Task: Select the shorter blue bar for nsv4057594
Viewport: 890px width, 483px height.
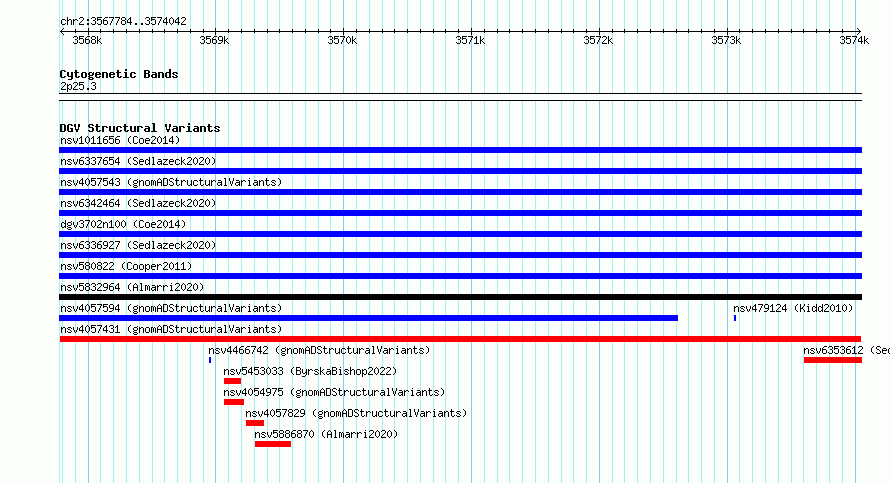Action: (368, 318)
